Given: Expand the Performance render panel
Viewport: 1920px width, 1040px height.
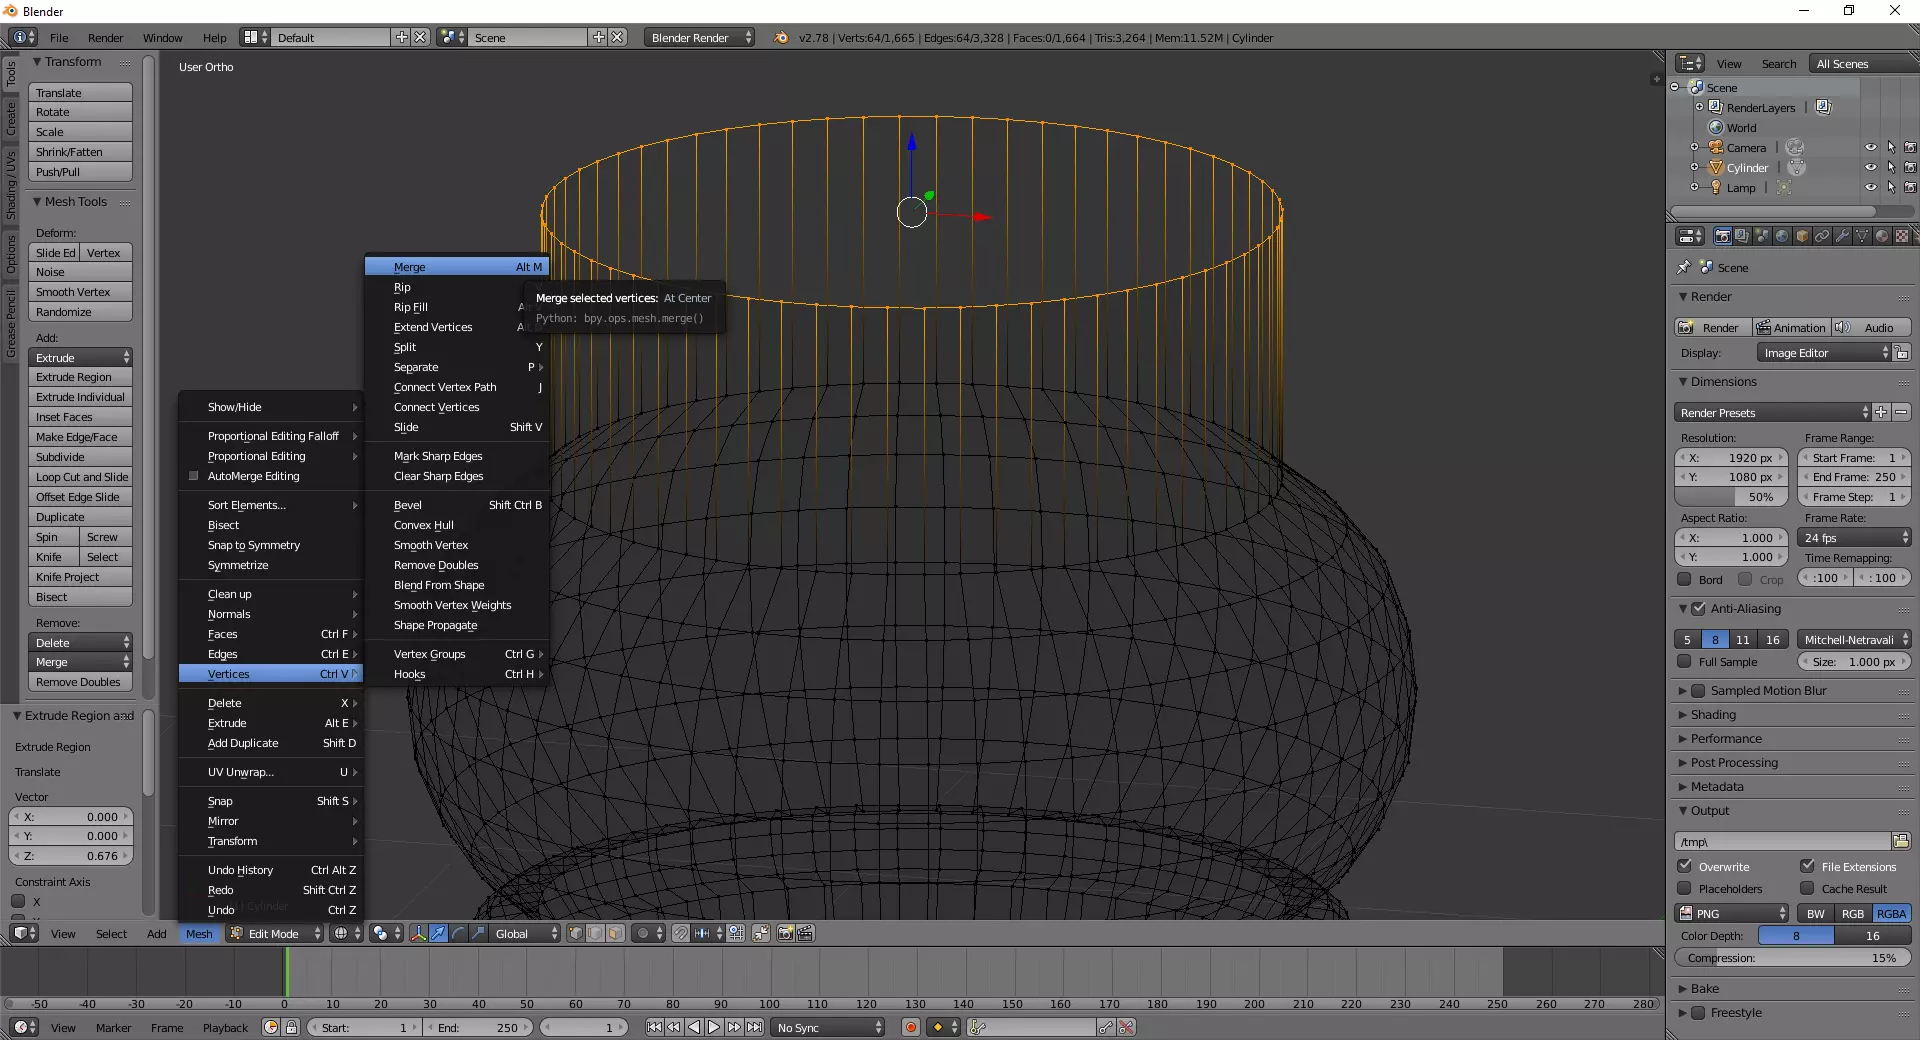Looking at the screenshot, I should point(1726,738).
